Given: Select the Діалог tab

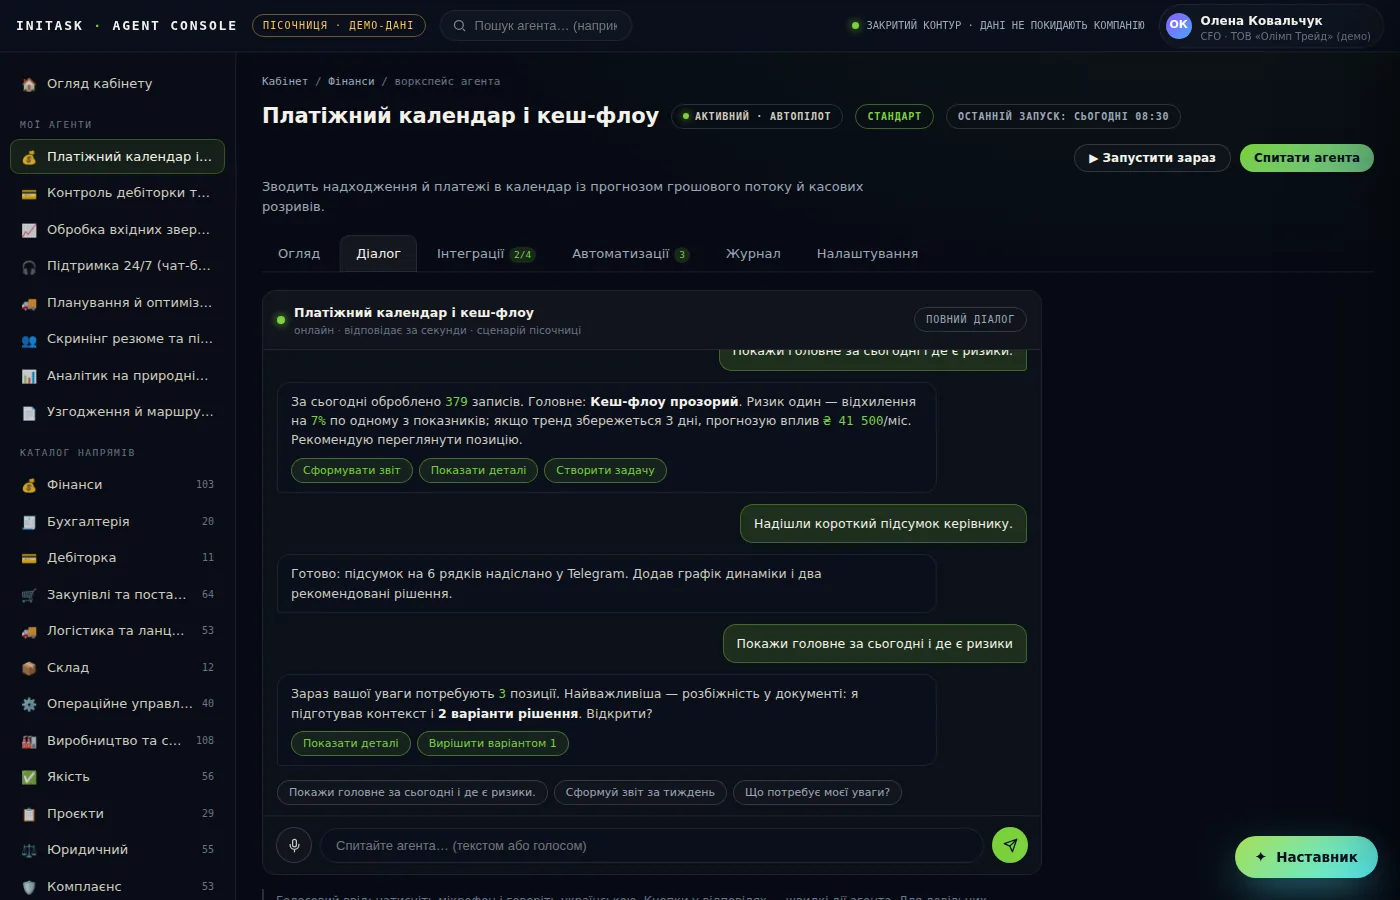Looking at the screenshot, I should coord(378,254).
